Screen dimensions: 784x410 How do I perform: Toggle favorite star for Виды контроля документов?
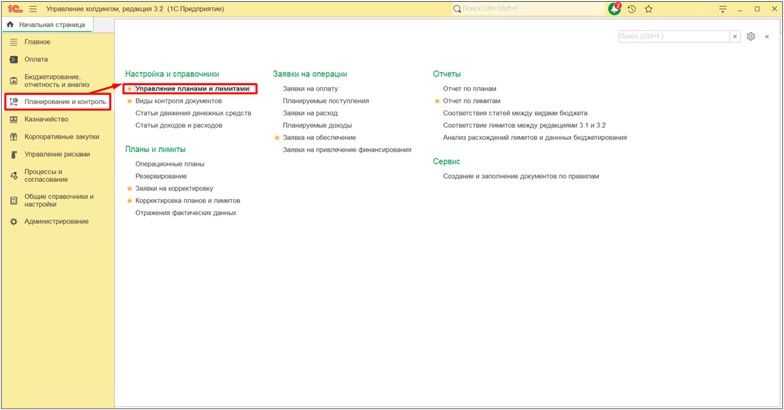point(129,101)
